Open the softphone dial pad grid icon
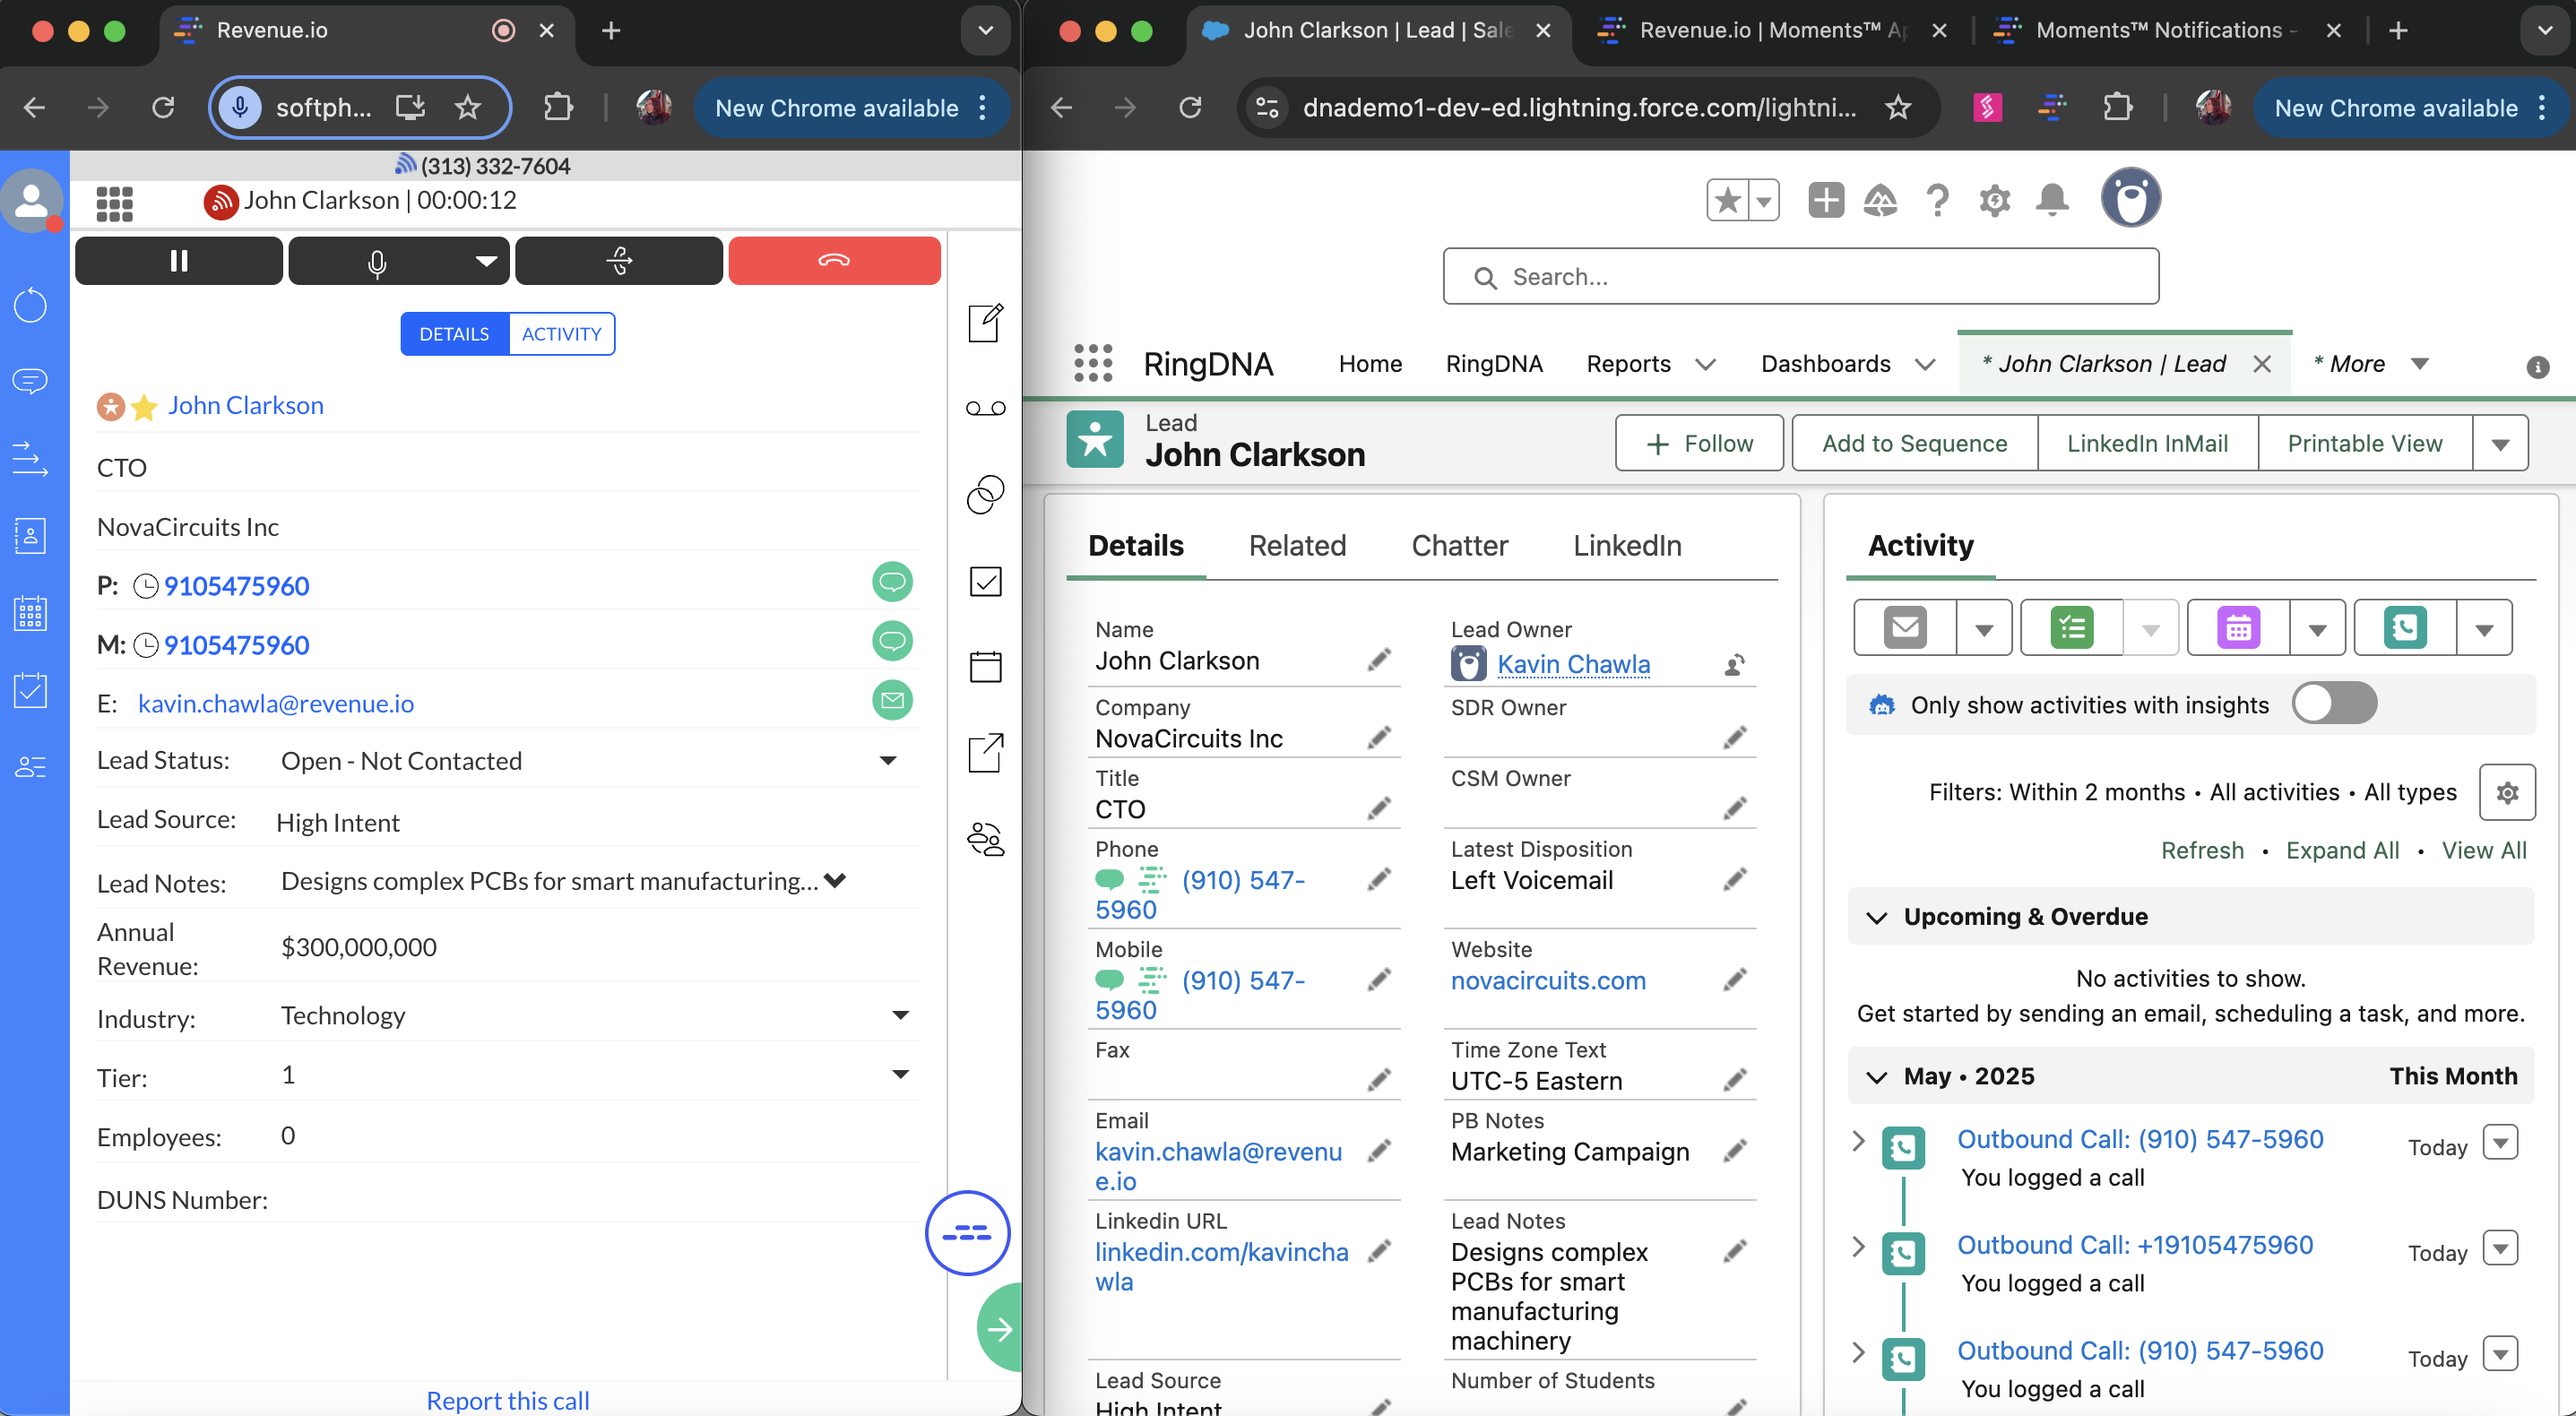Viewport: 2576px width, 1416px height. click(115, 203)
